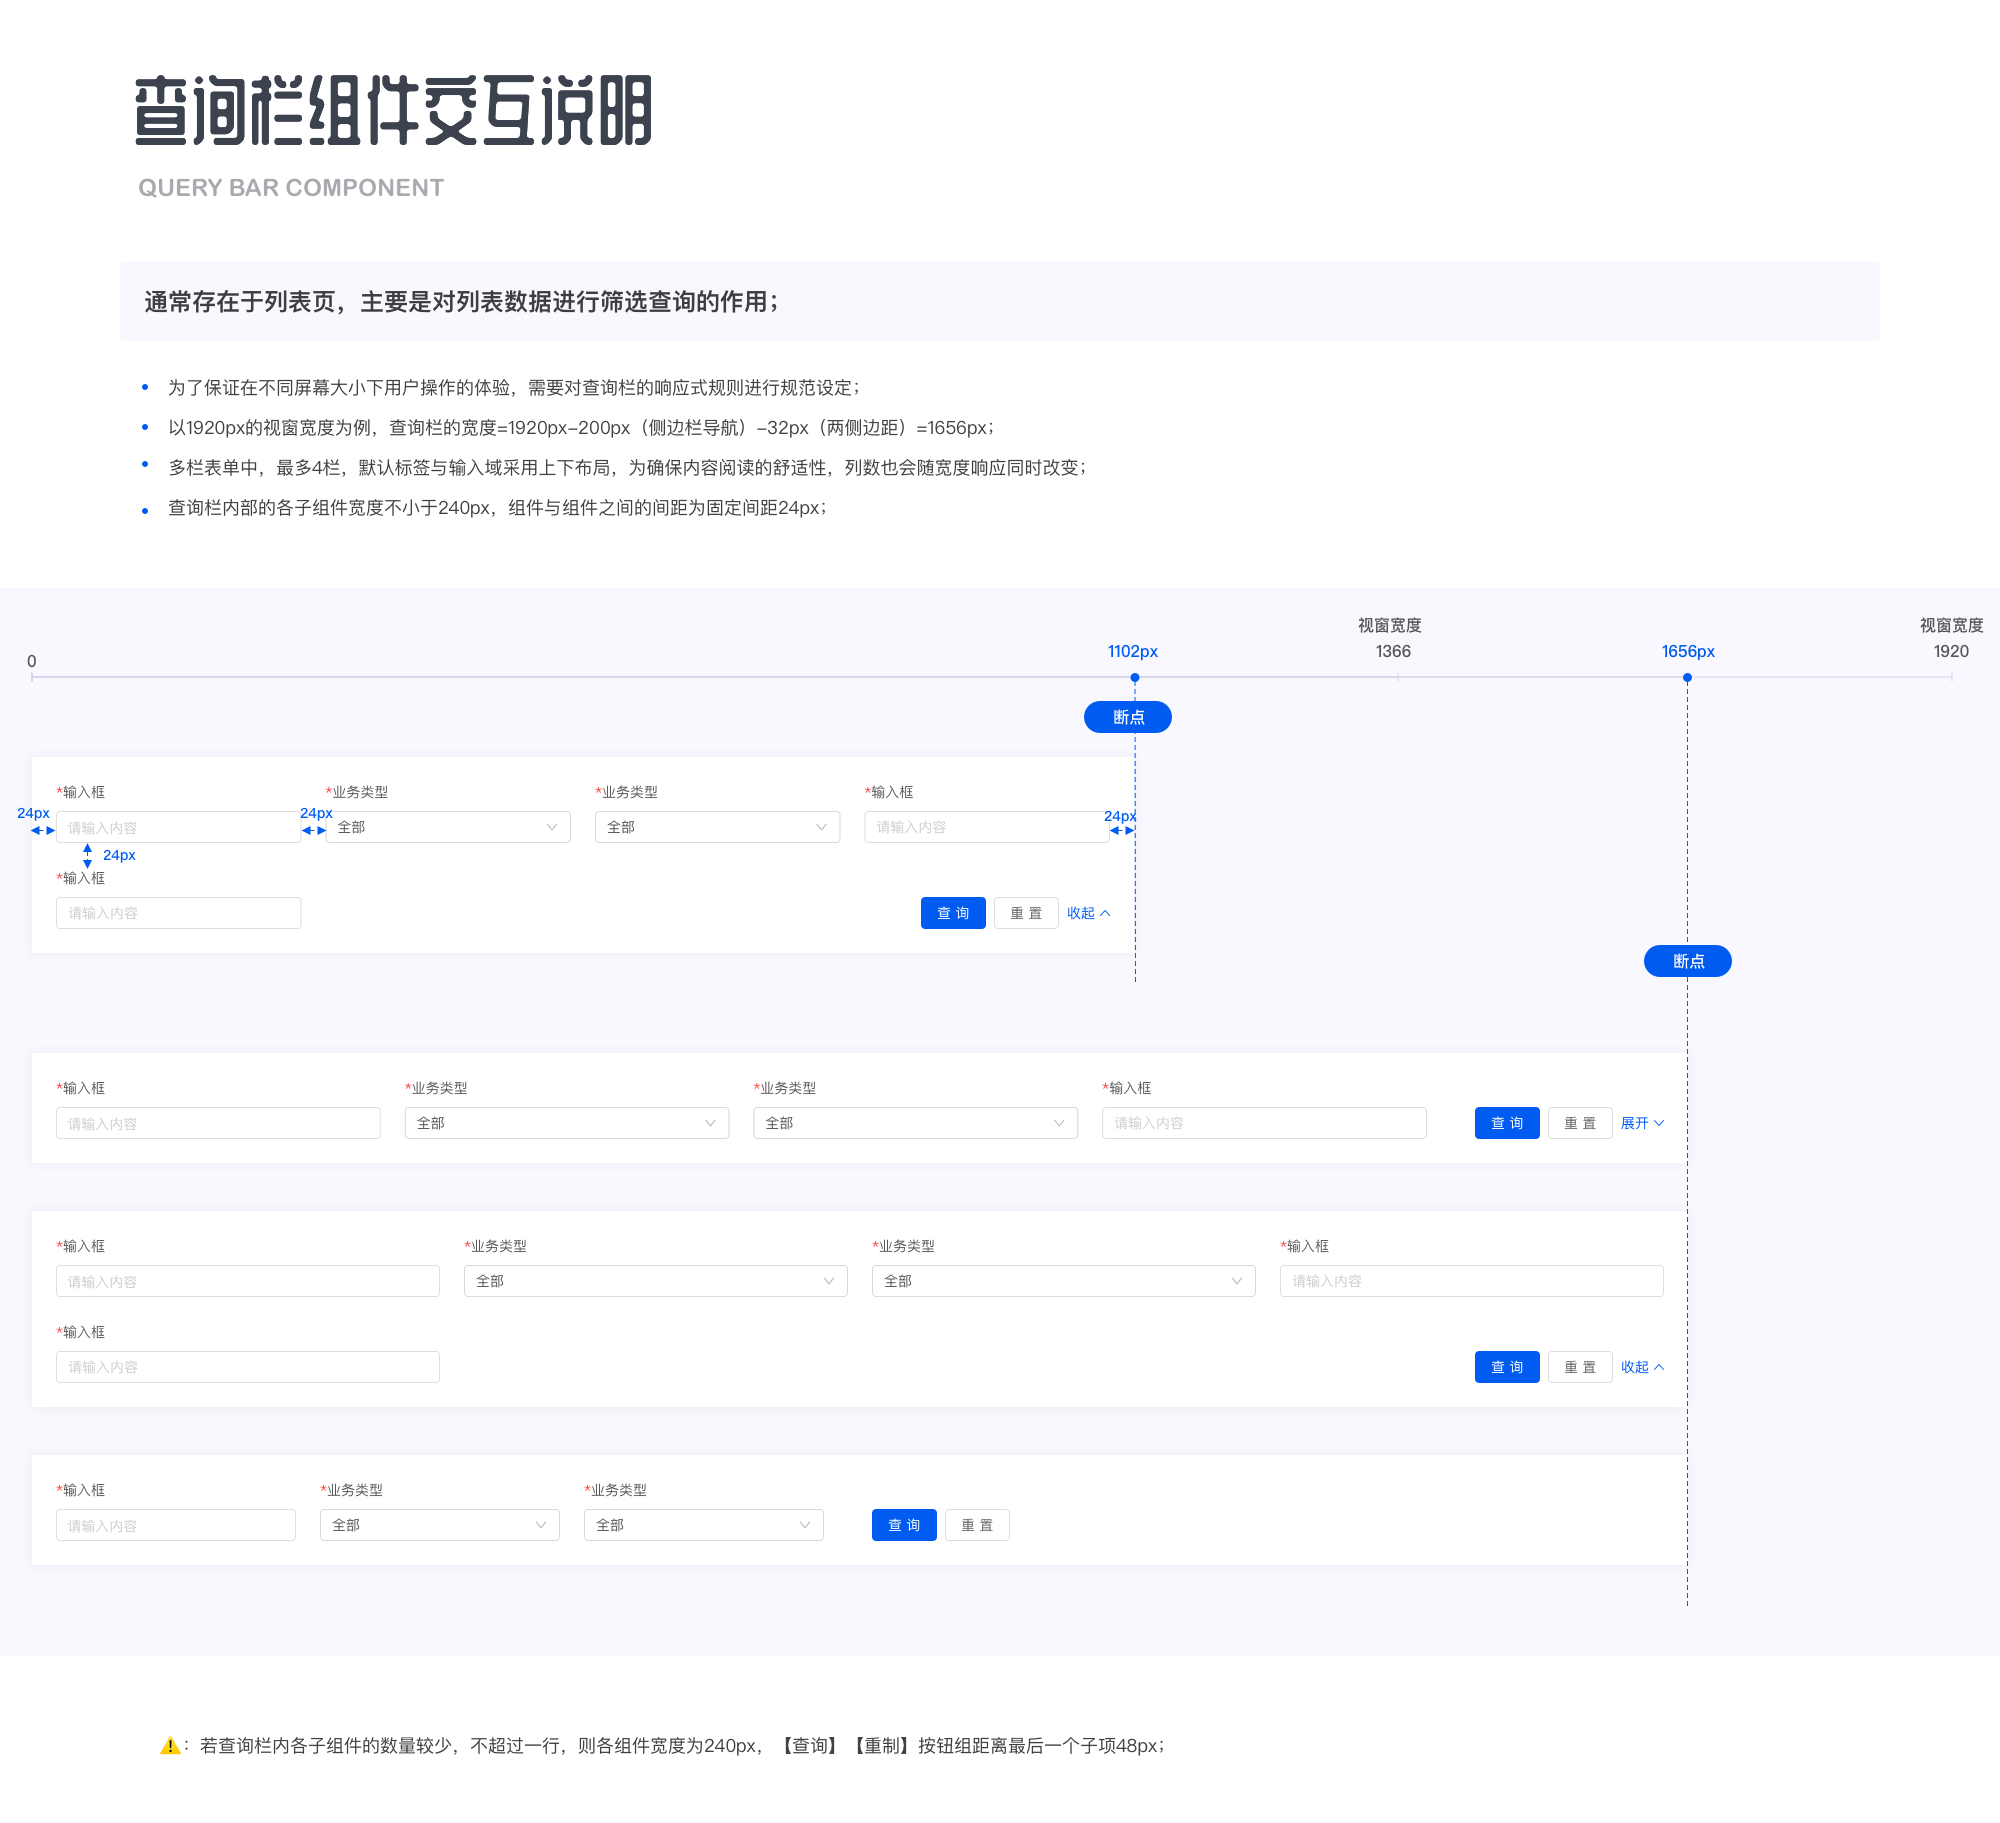This screenshot has width=2000, height=1823.
Task: Focus the first 输入框 field in the collapsed query bar
Action: click(x=218, y=1123)
